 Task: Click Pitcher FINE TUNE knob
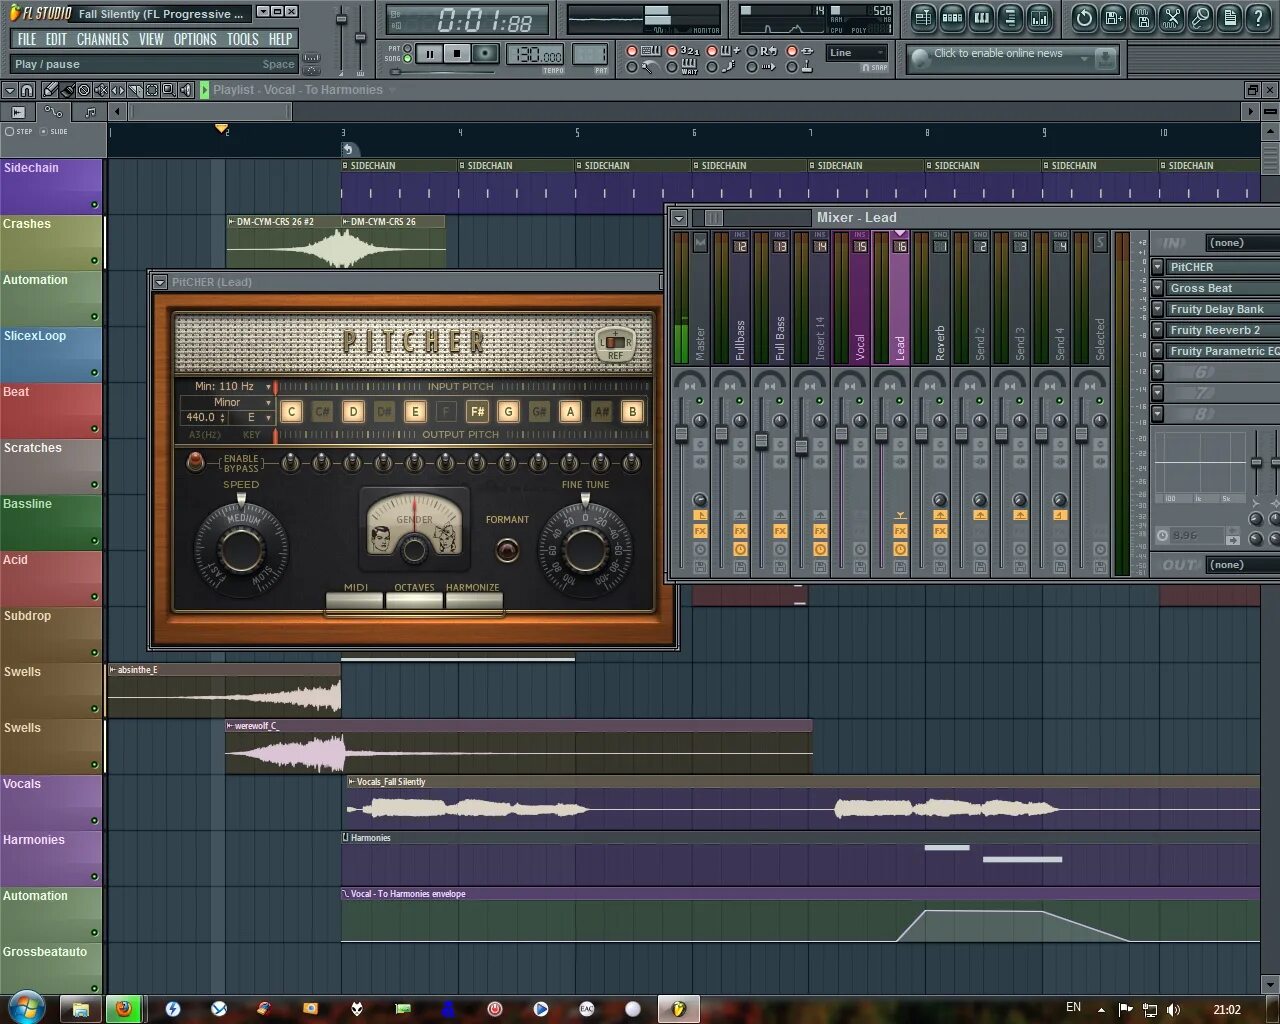click(585, 549)
